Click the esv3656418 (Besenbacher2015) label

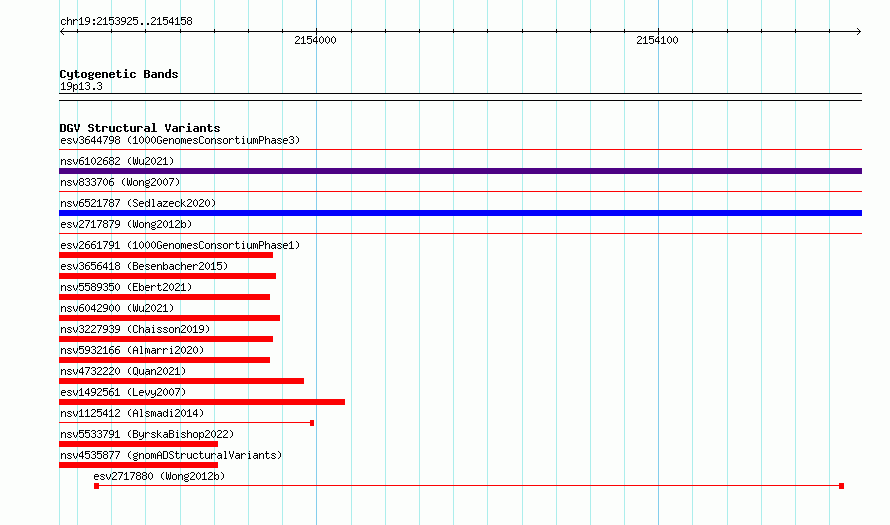(x=144, y=266)
